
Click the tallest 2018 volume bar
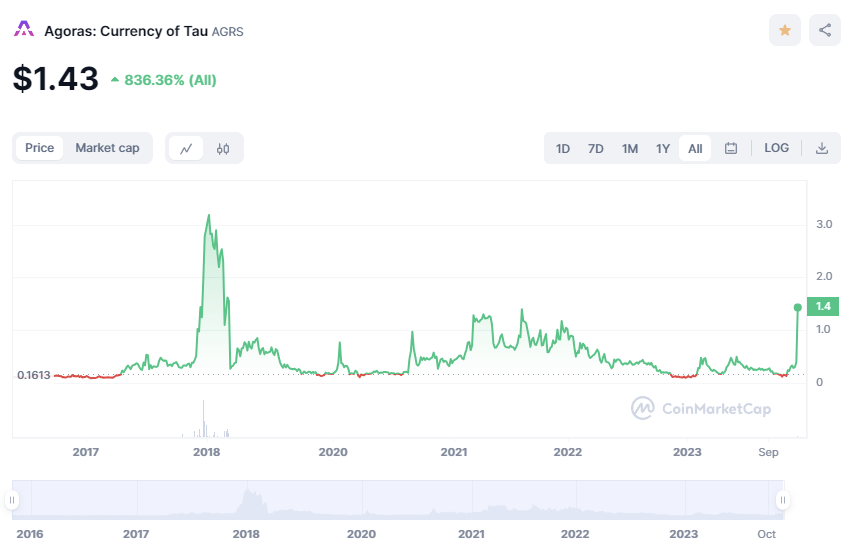[x=204, y=418]
